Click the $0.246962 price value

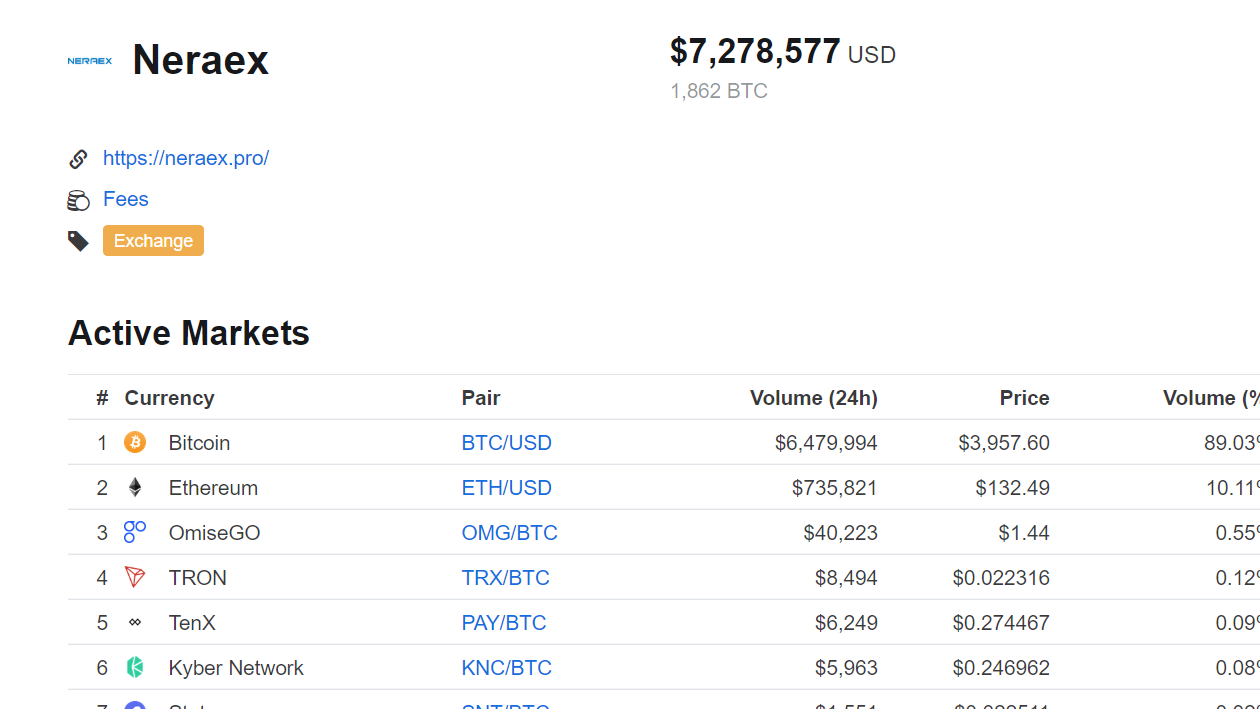[x=1001, y=667]
